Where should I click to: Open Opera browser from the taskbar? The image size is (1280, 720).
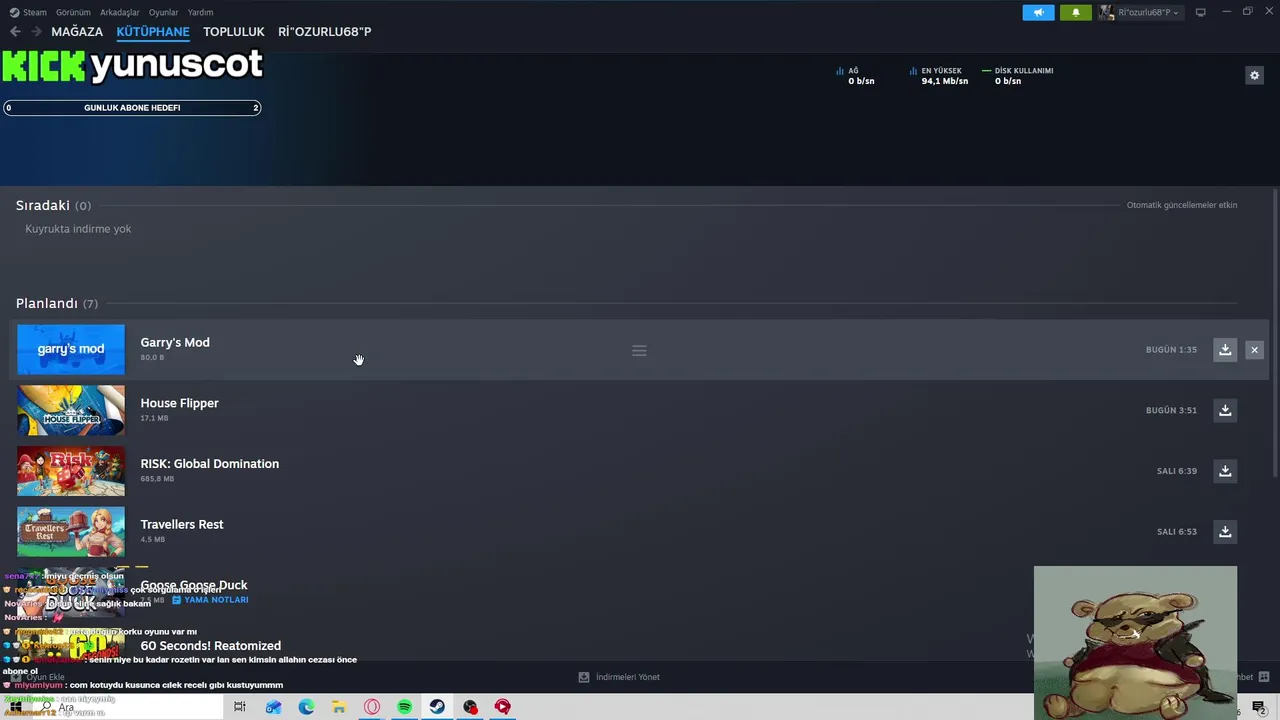point(372,707)
